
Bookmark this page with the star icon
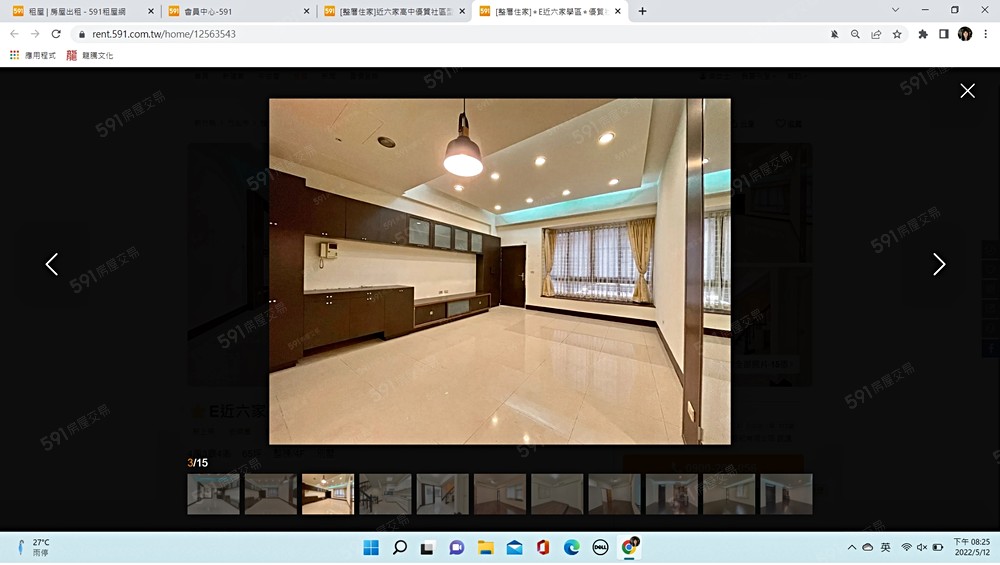point(897,34)
